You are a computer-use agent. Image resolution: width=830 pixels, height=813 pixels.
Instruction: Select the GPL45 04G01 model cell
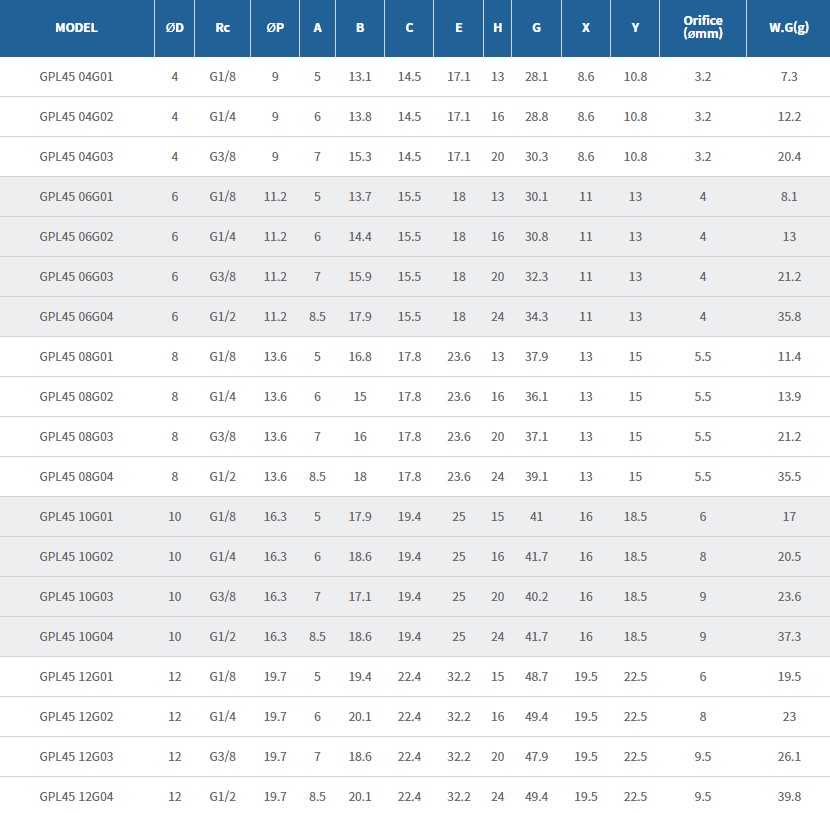click(x=76, y=77)
